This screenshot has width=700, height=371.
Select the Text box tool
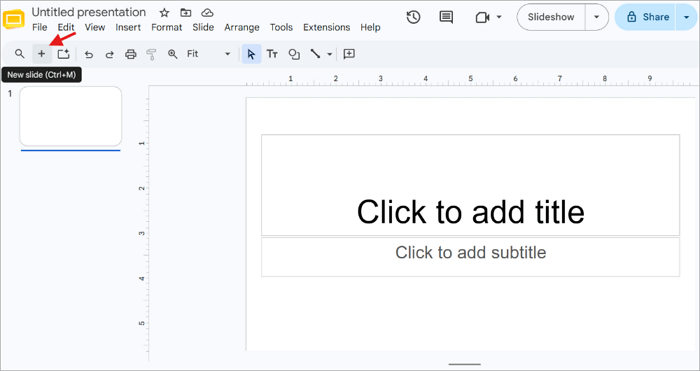272,54
